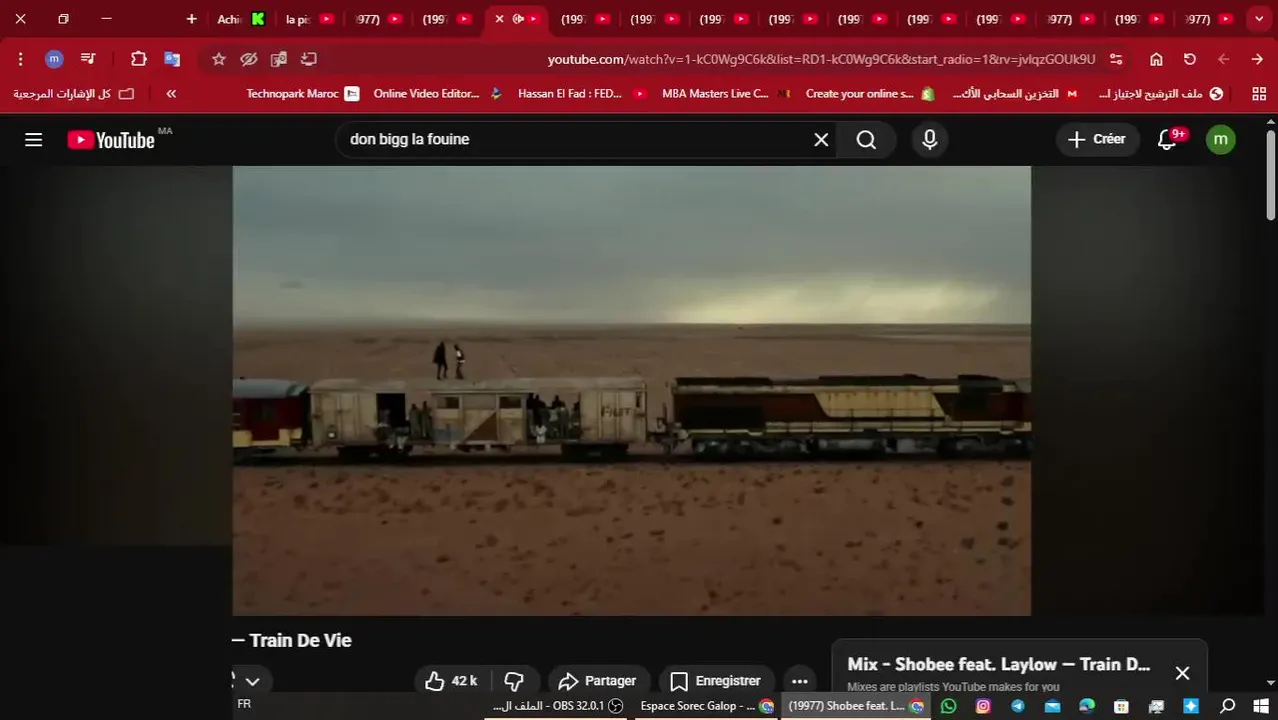Viewport: 1278px width, 720px height.
Task: Open the Chrome profile 'm' icon
Action: point(54,59)
